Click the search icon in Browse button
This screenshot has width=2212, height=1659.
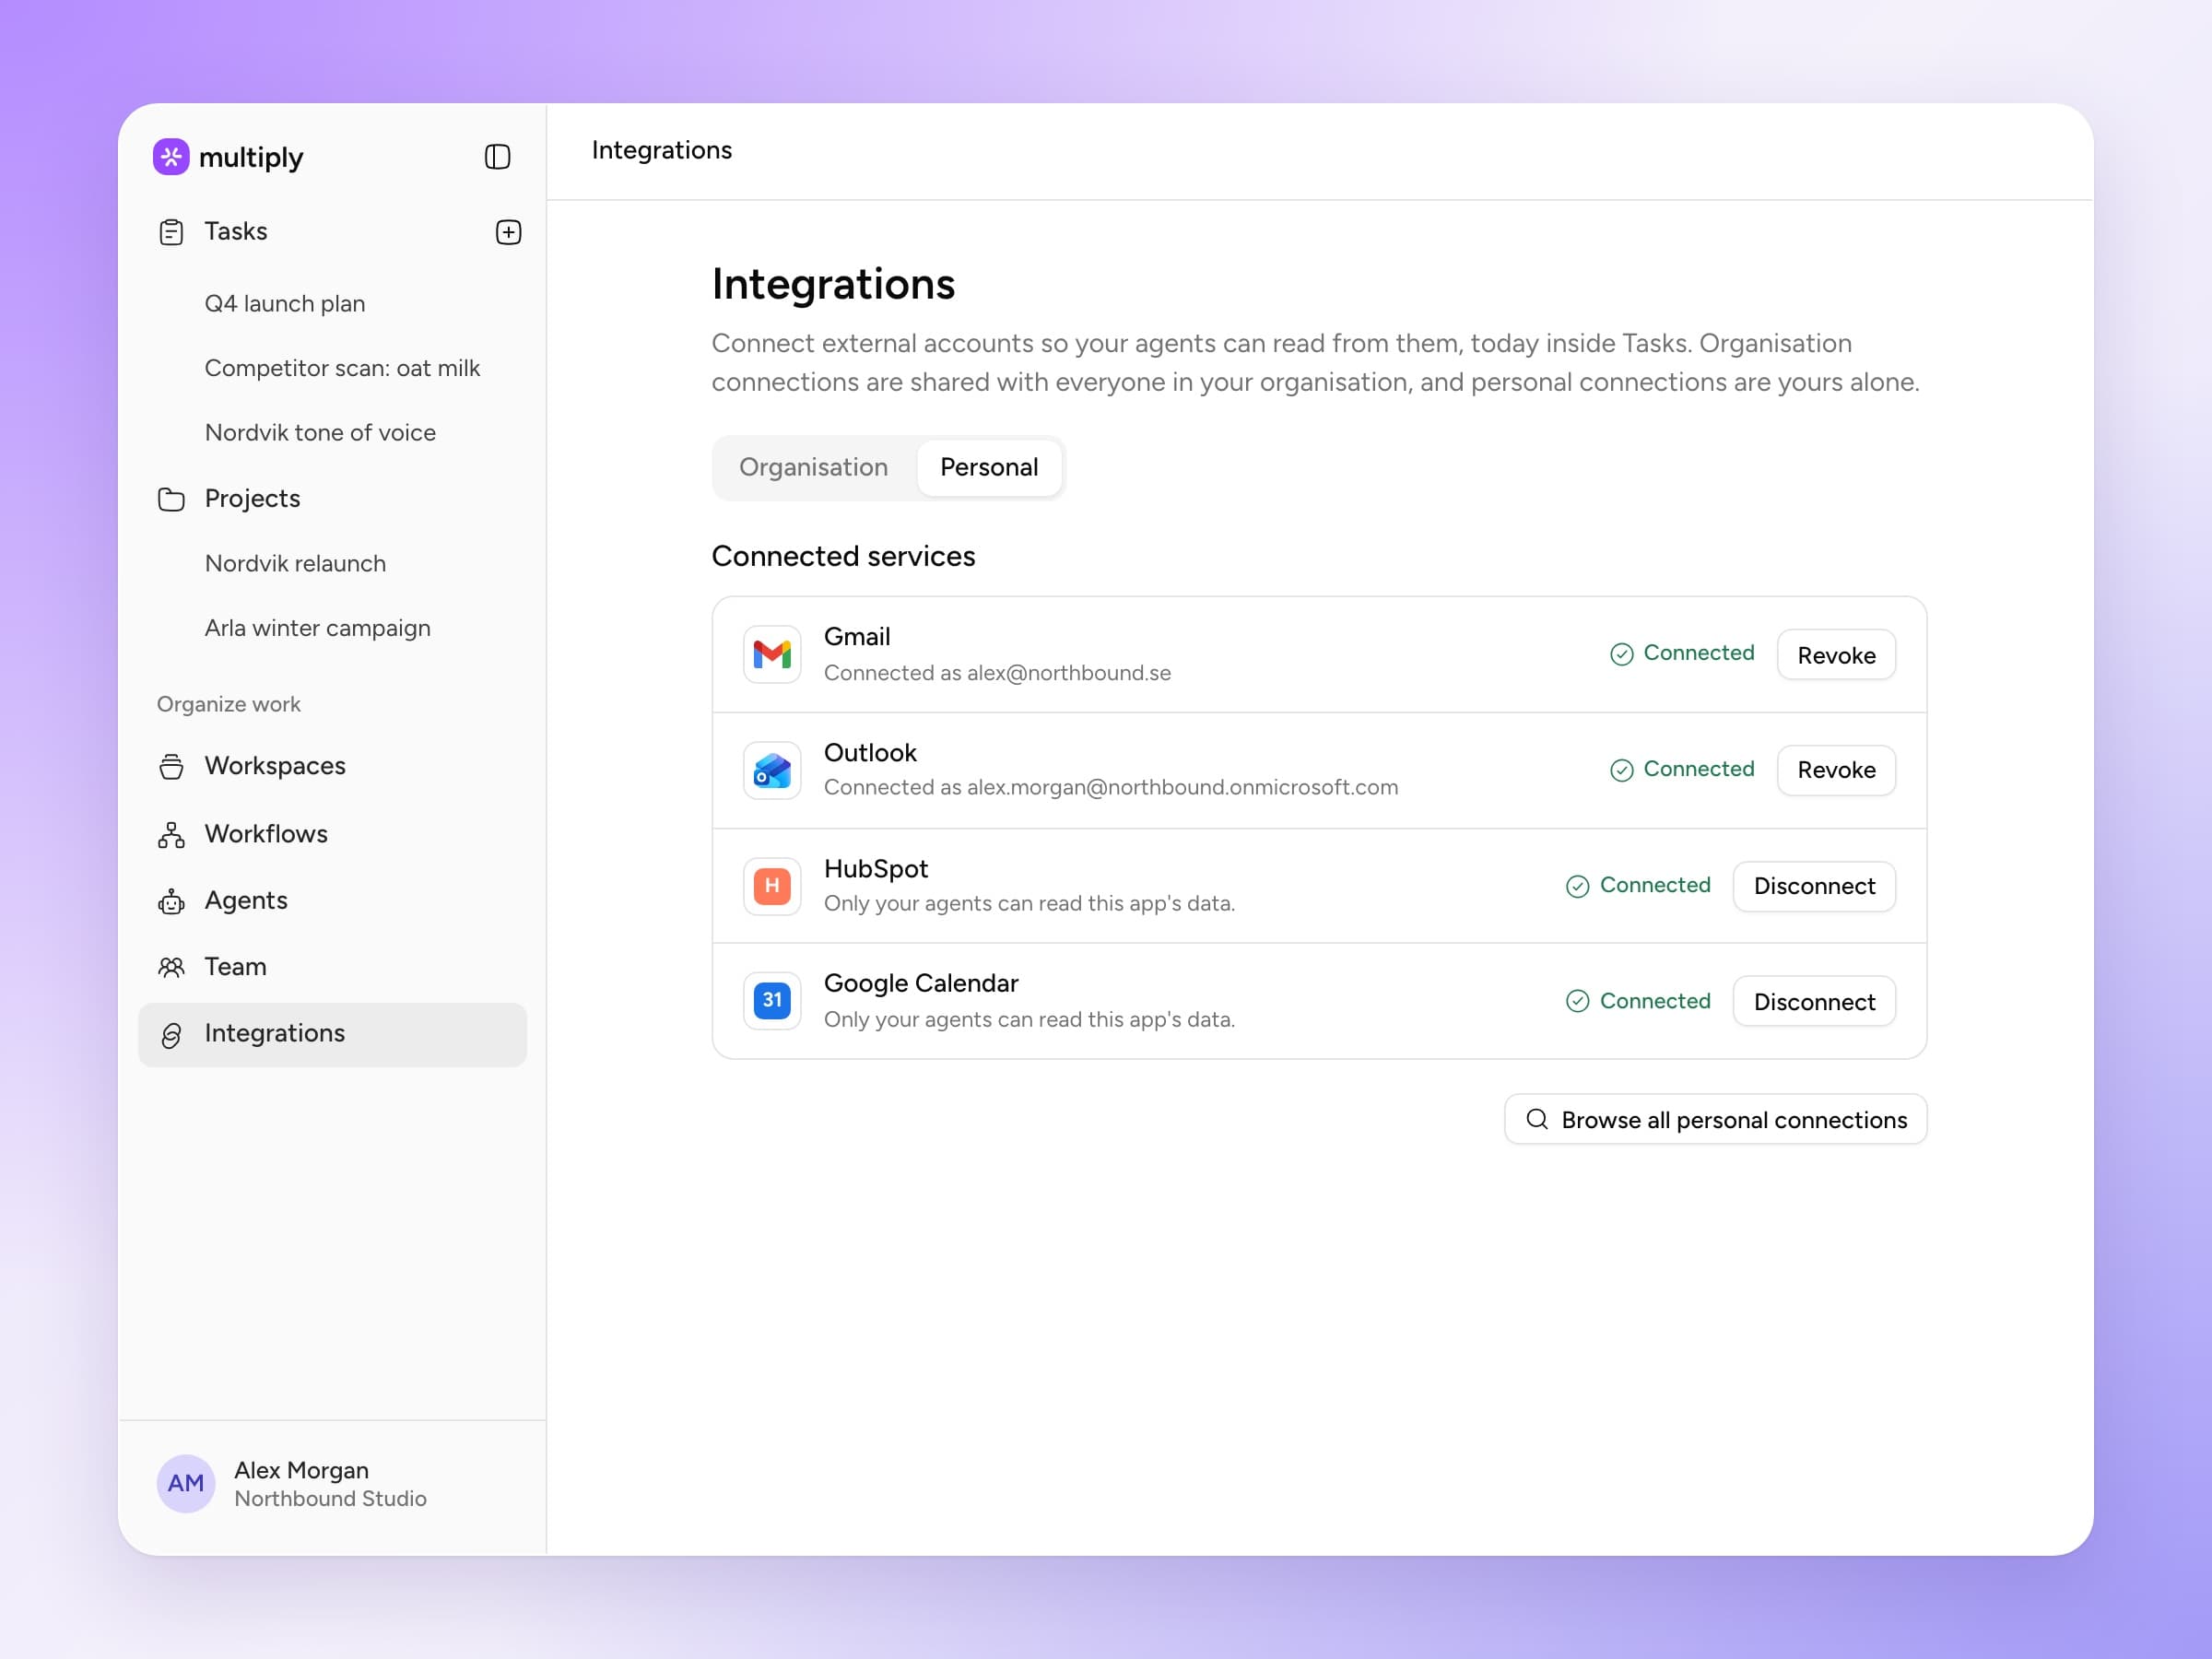(1537, 1119)
